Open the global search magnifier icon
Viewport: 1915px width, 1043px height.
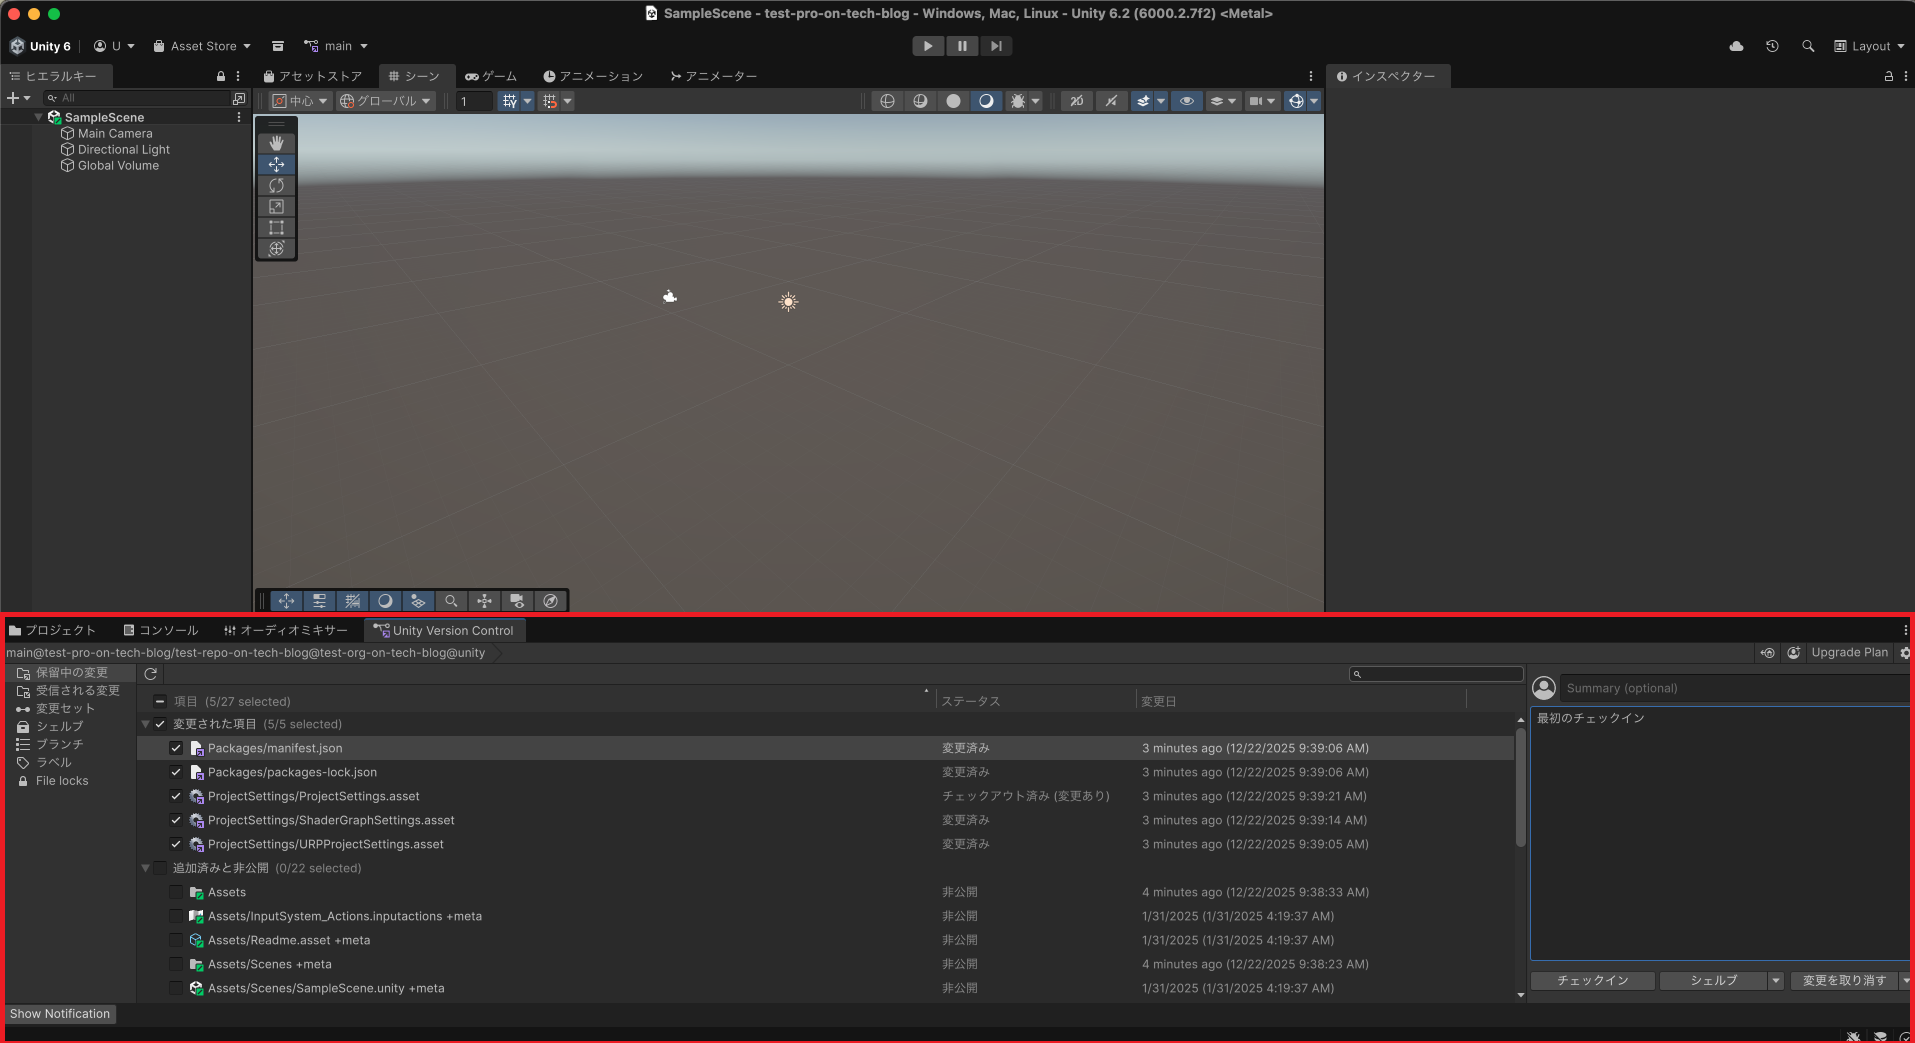coord(1808,46)
